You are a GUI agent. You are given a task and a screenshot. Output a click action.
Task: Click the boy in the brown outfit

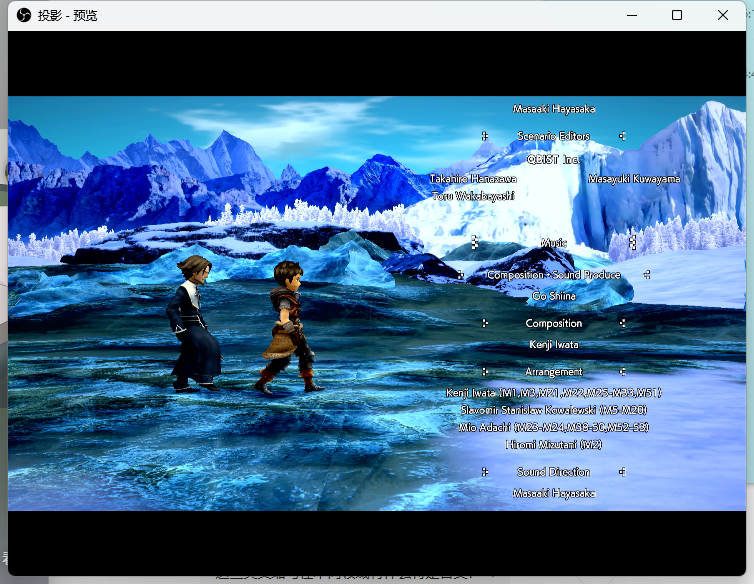coord(288,327)
